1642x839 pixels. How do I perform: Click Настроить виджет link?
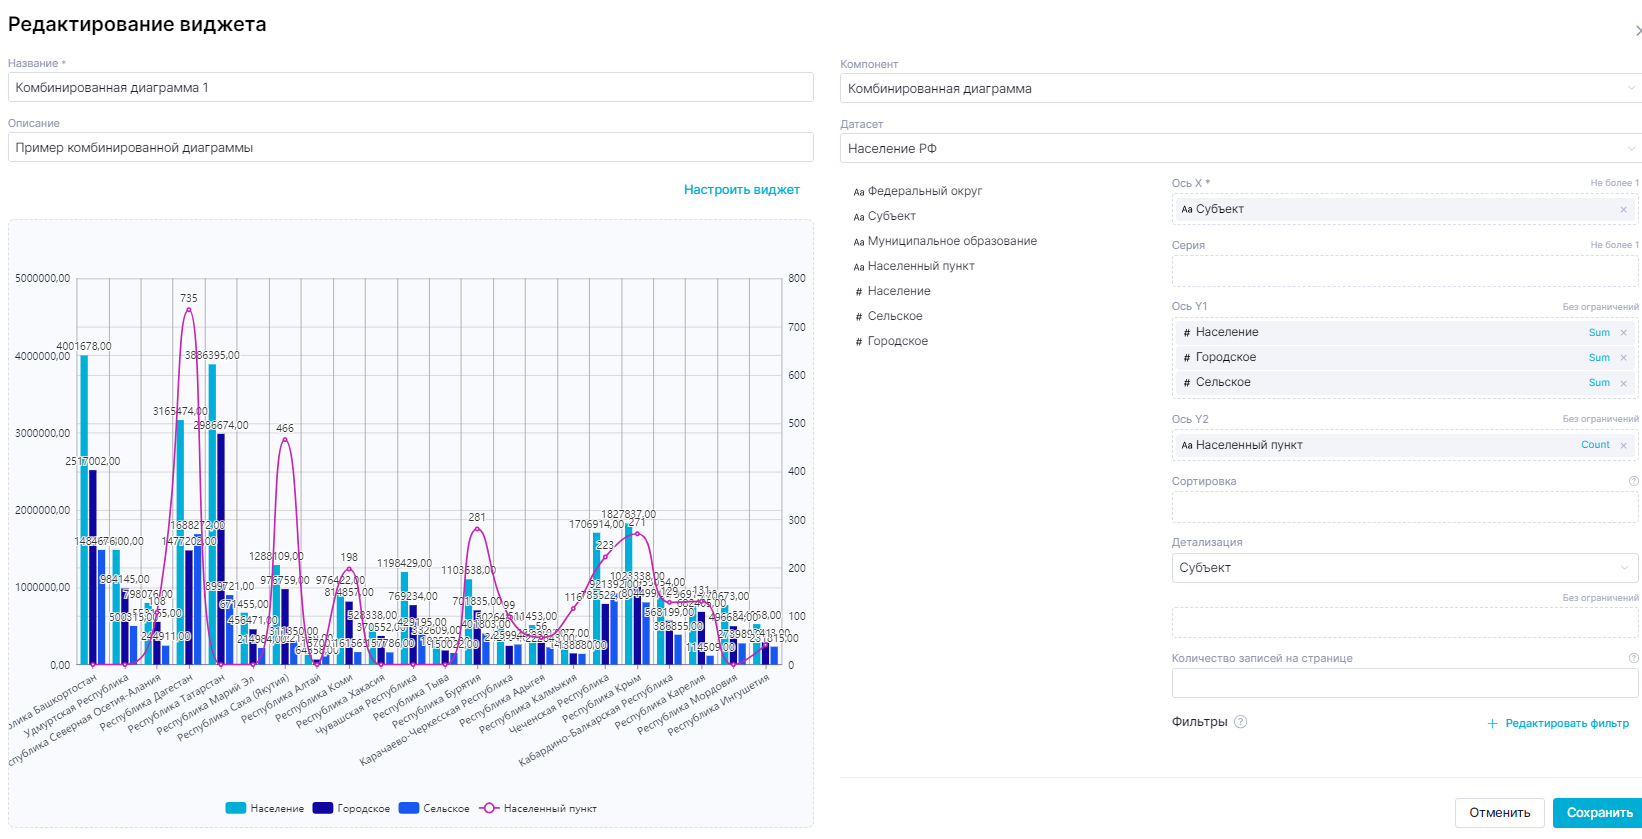[741, 190]
